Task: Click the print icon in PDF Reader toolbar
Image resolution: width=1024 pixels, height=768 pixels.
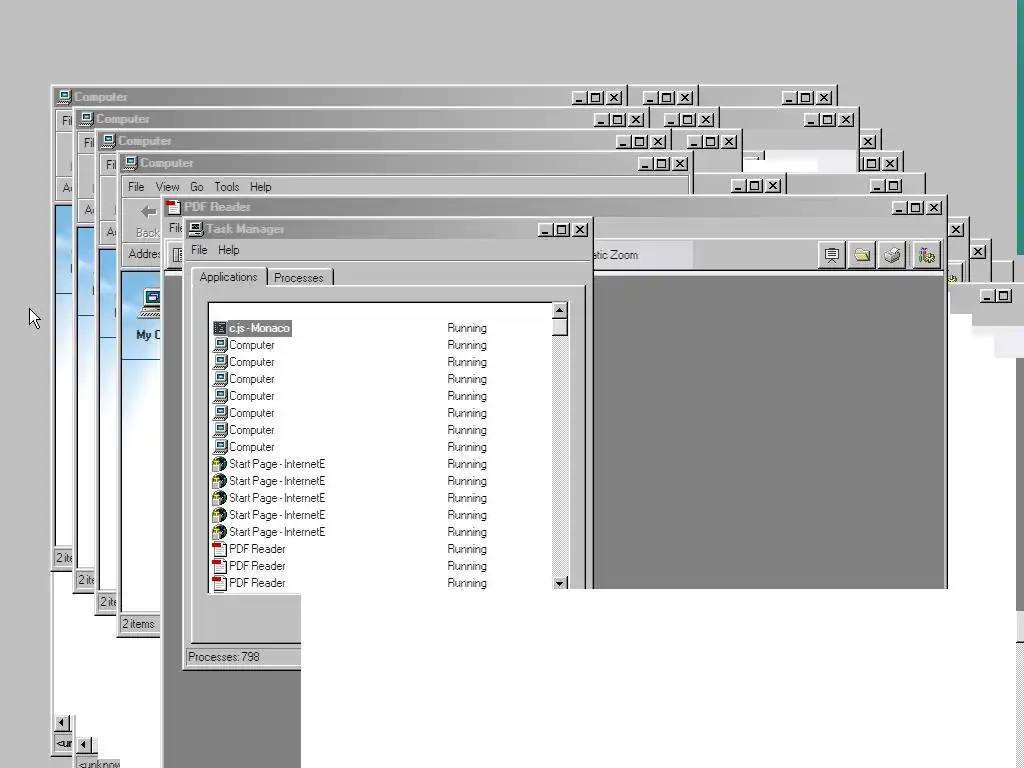Action: click(893, 255)
